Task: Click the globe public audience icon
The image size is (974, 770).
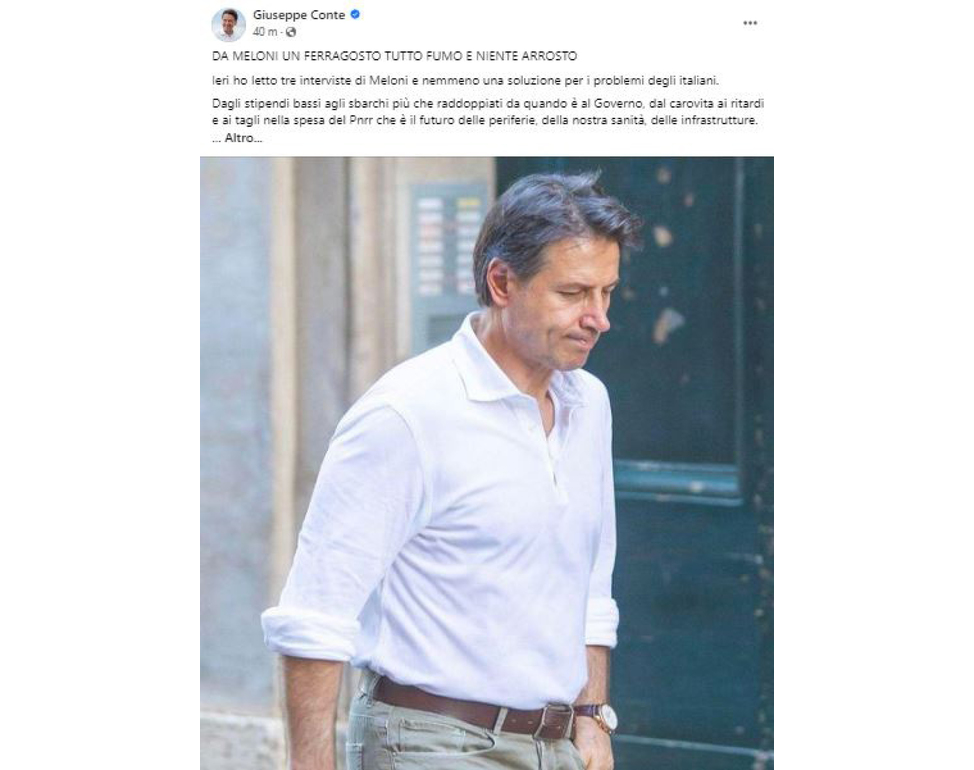Action: [x=291, y=32]
